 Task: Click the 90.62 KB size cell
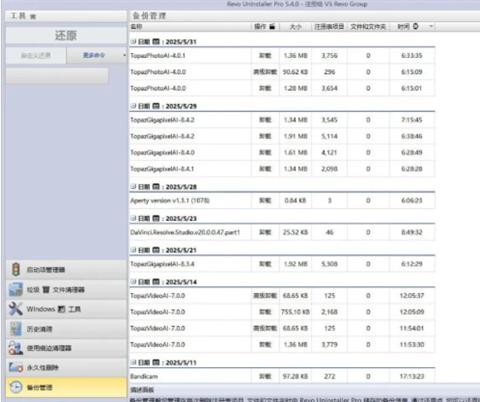pyautogui.click(x=295, y=72)
